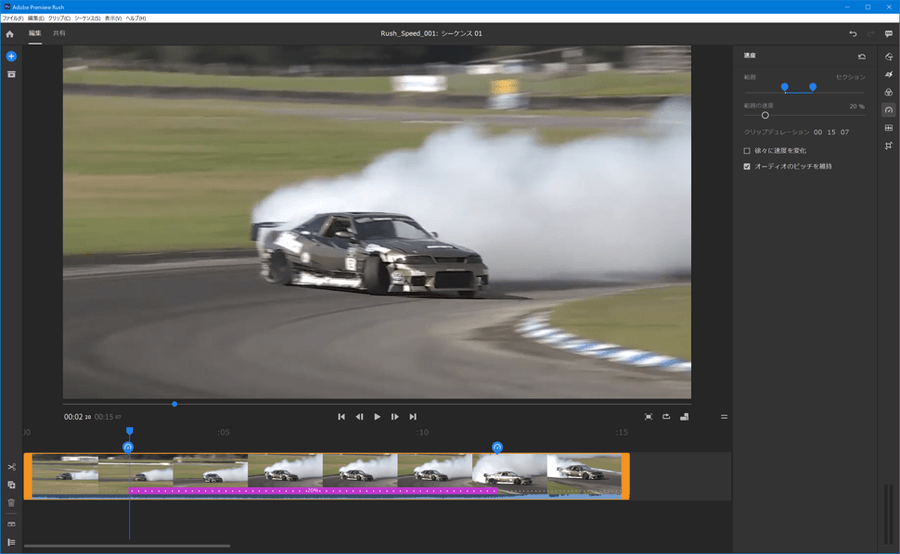The height and width of the screenshot is (554, 900).
Task: Click the blue add media plus button
Action: (x=11, y=56)
